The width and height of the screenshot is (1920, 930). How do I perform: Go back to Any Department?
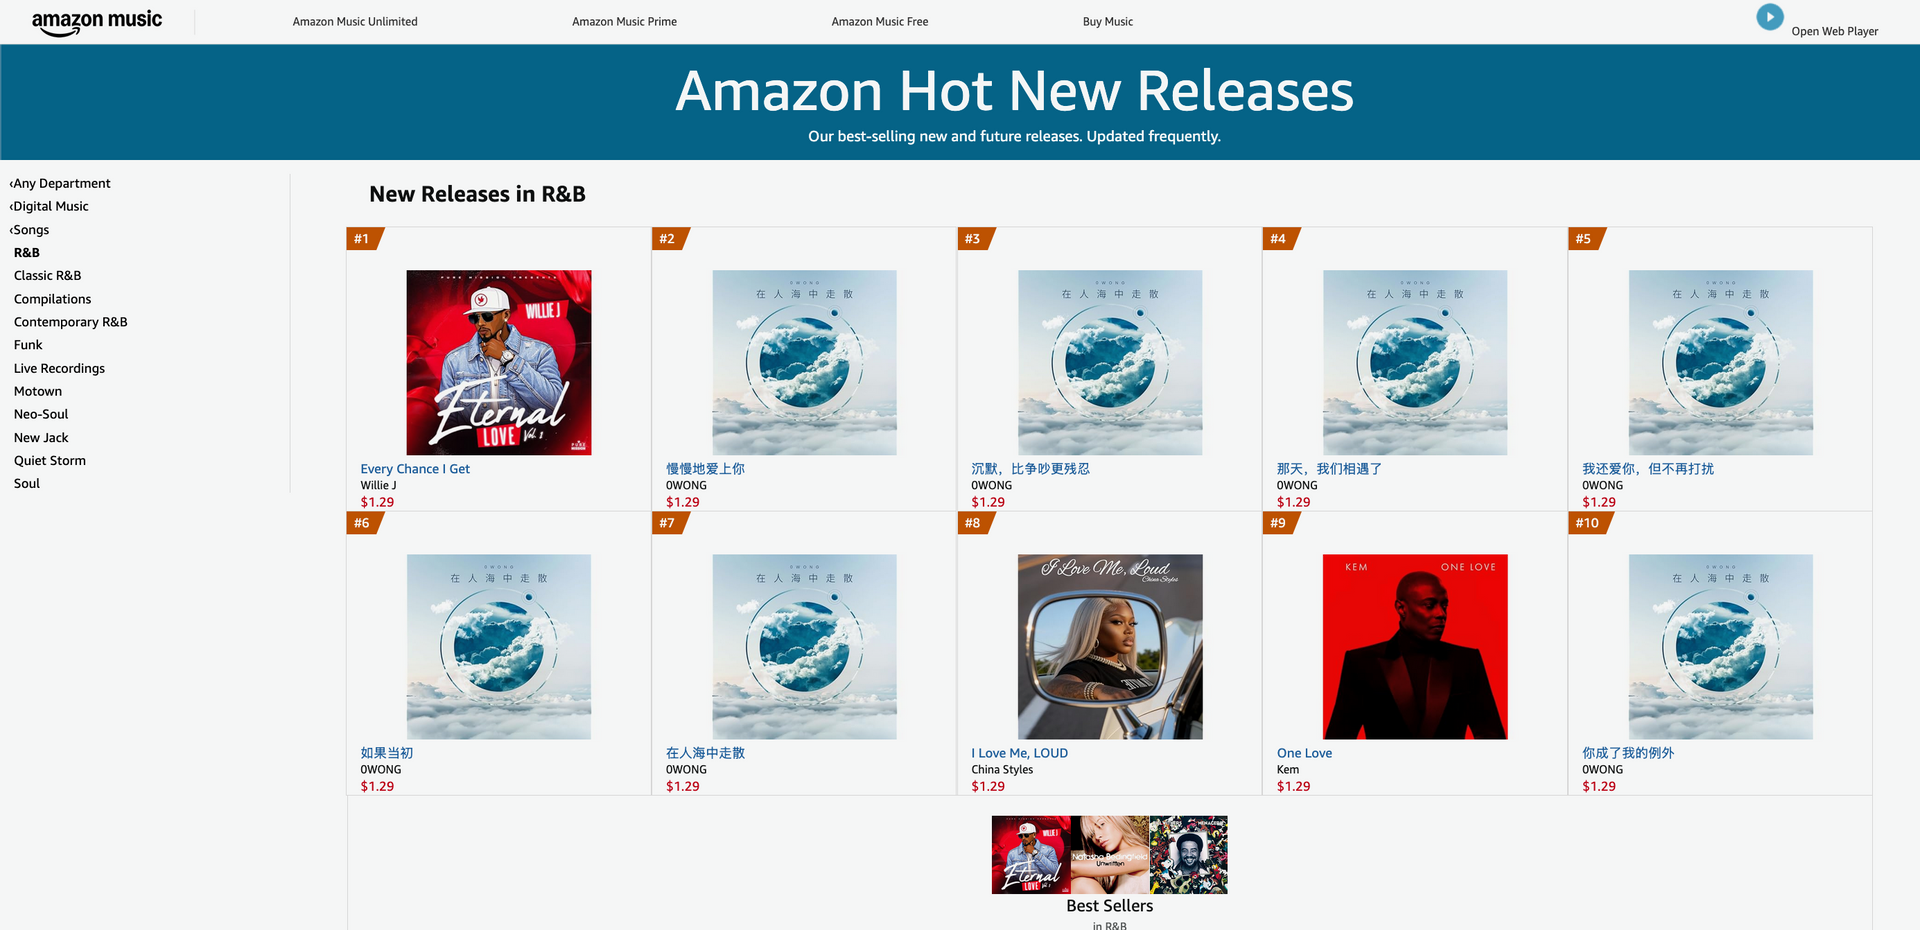(60, 183)
